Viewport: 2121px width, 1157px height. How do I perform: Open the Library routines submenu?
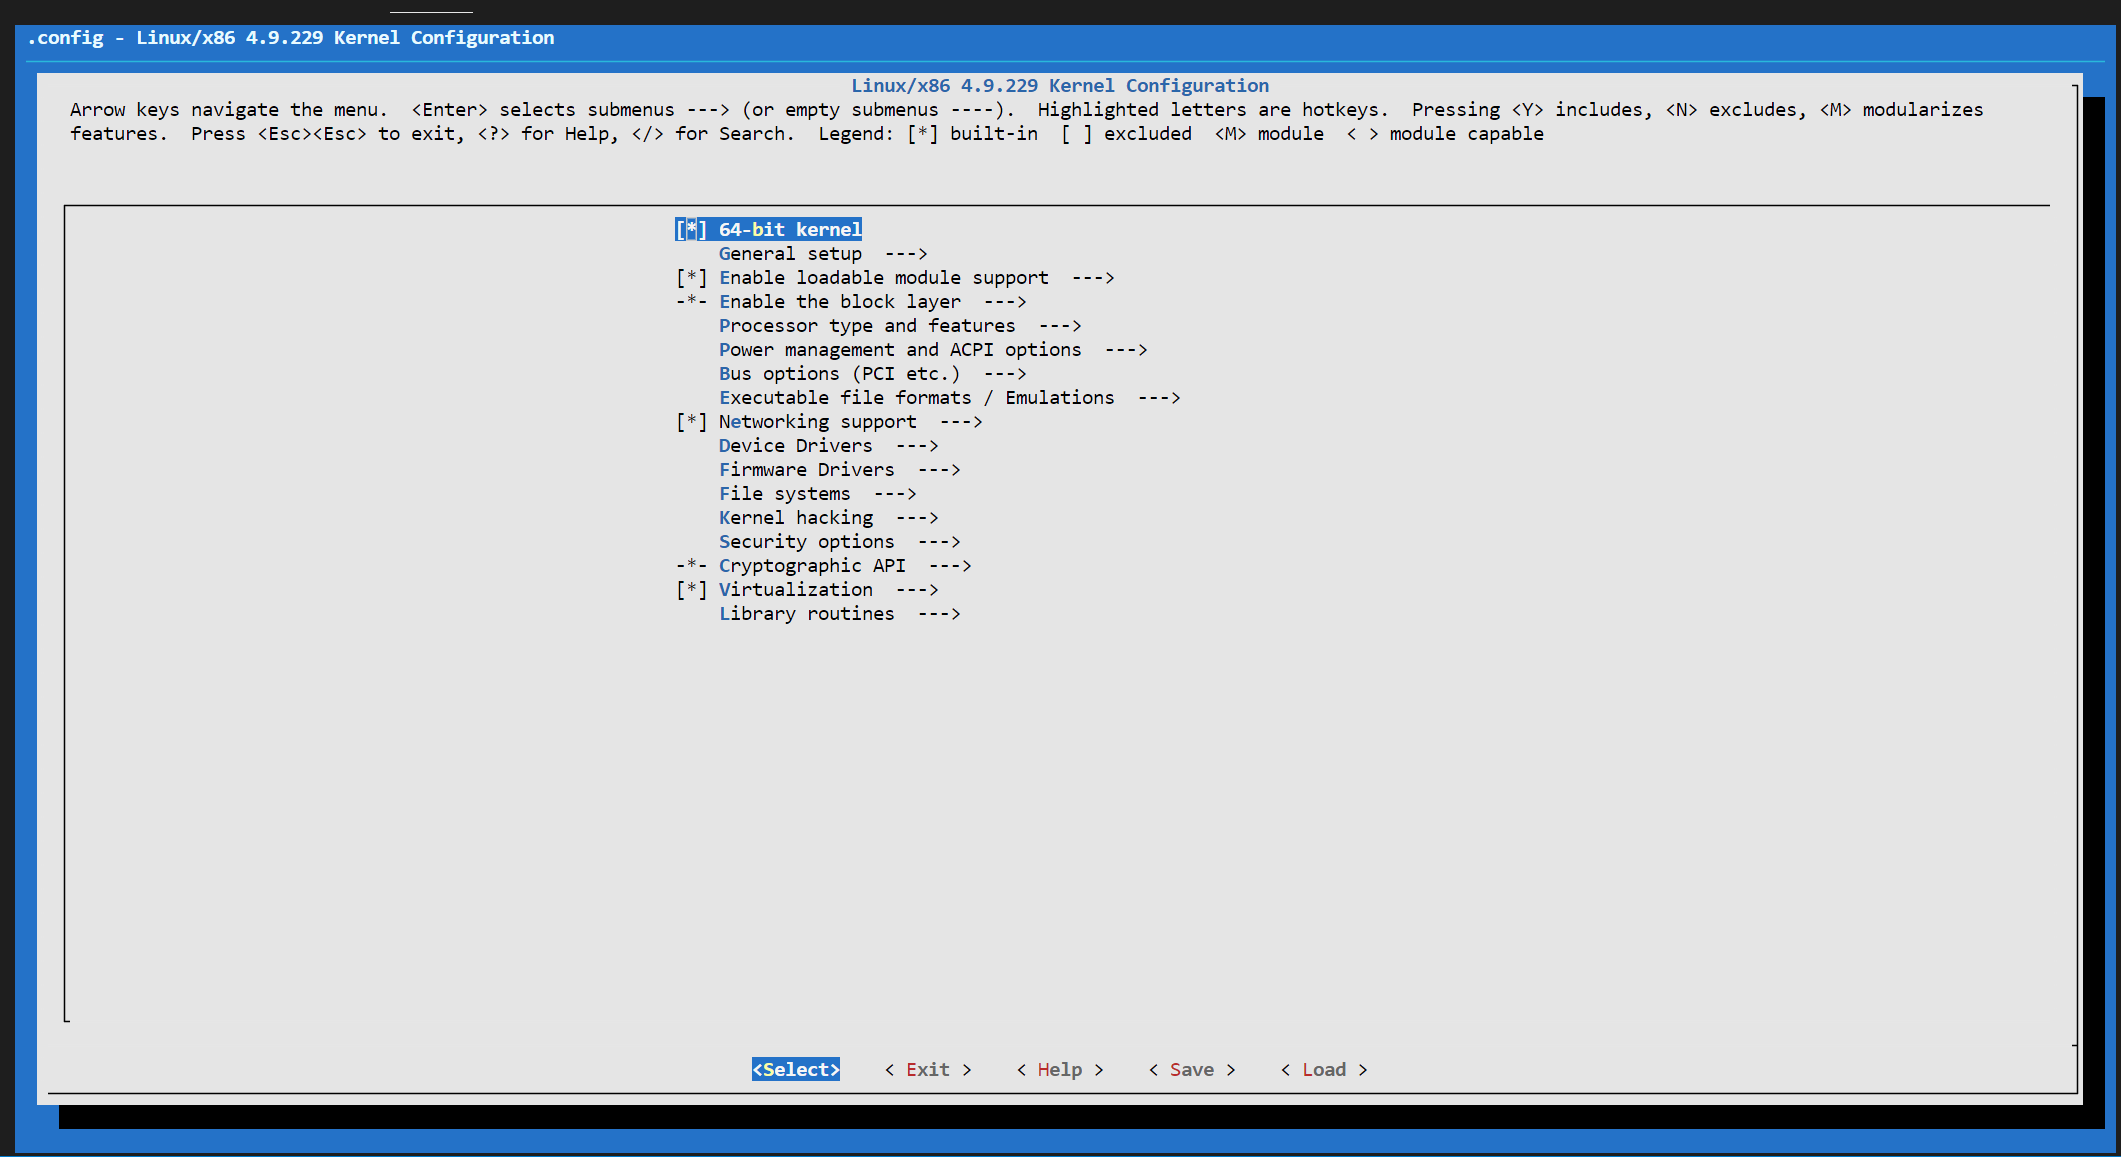pos(839,614)
